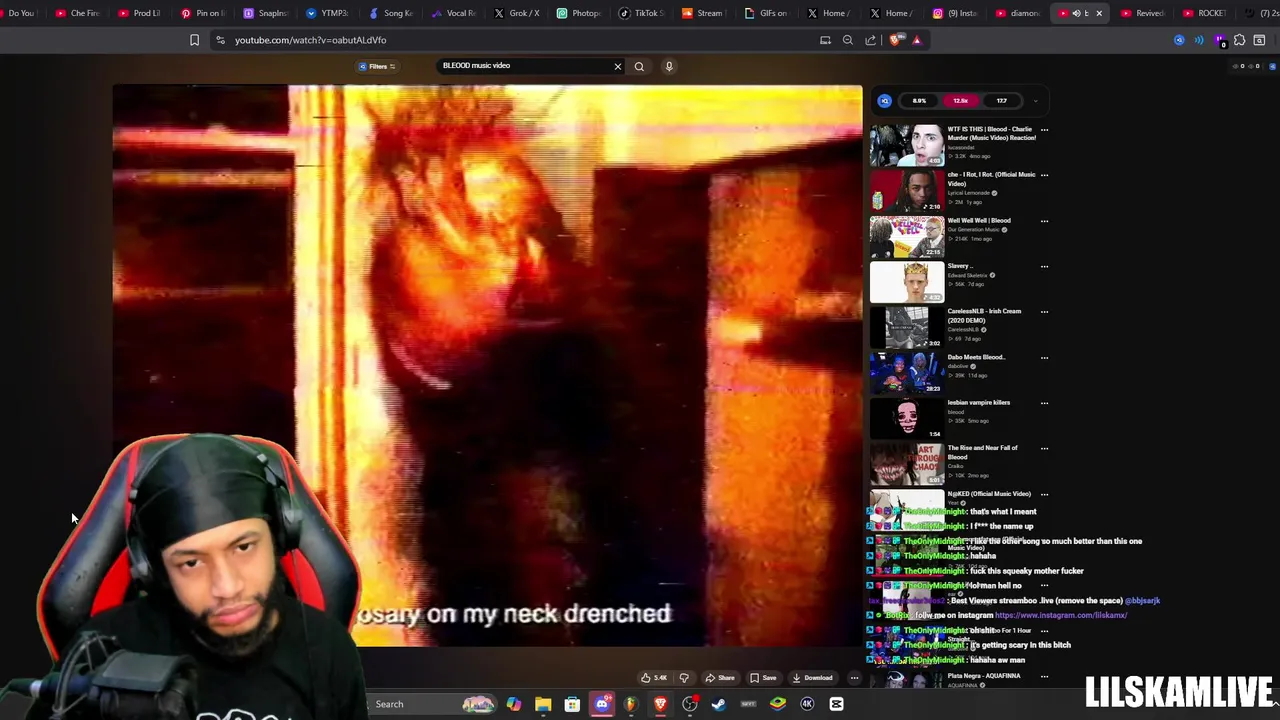This screenshot has height=720, width=1280.
Task: Open options for WTF IS THIS video
Action: pos(1044,129)
